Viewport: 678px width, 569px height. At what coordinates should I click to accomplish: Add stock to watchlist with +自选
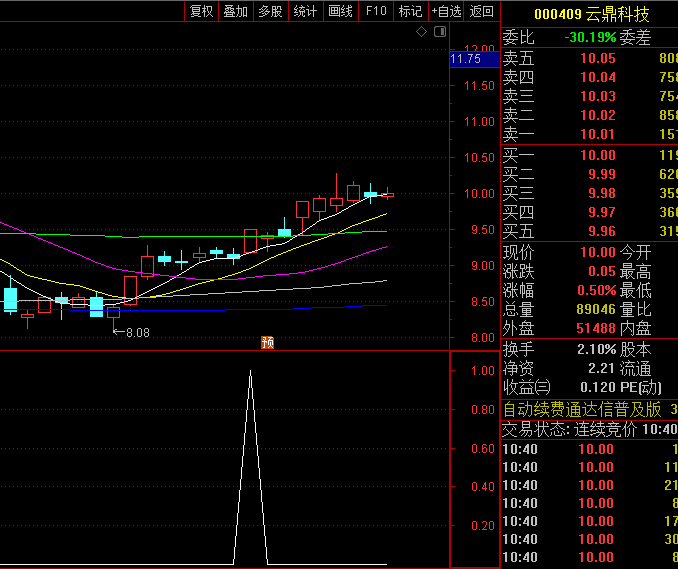click(x=446, y=11)
